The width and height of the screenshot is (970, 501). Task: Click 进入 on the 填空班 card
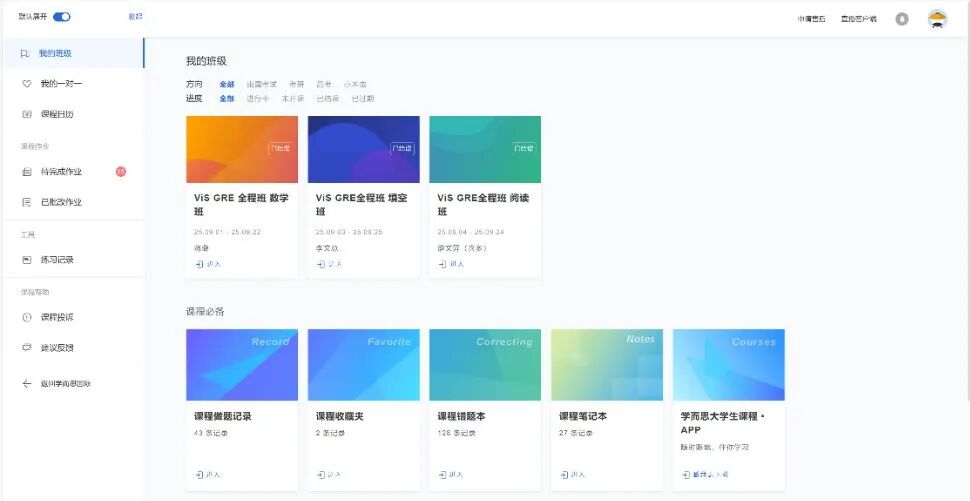click(x=330, y=264)
